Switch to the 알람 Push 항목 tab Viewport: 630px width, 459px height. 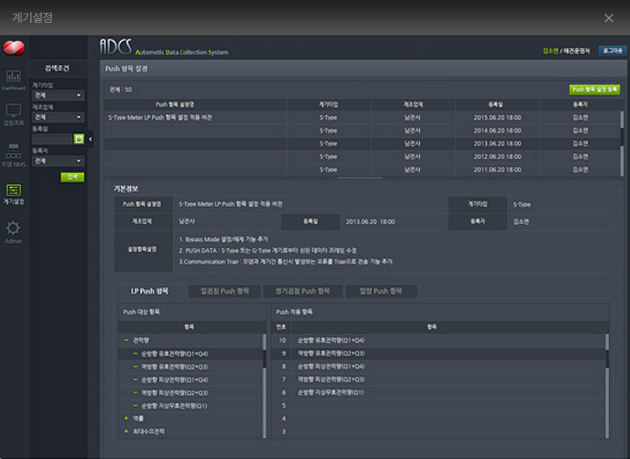tap(381, 291)
